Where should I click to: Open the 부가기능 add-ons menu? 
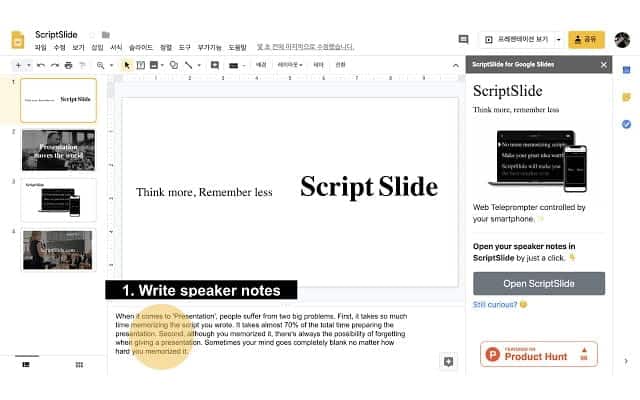point(209,47)
